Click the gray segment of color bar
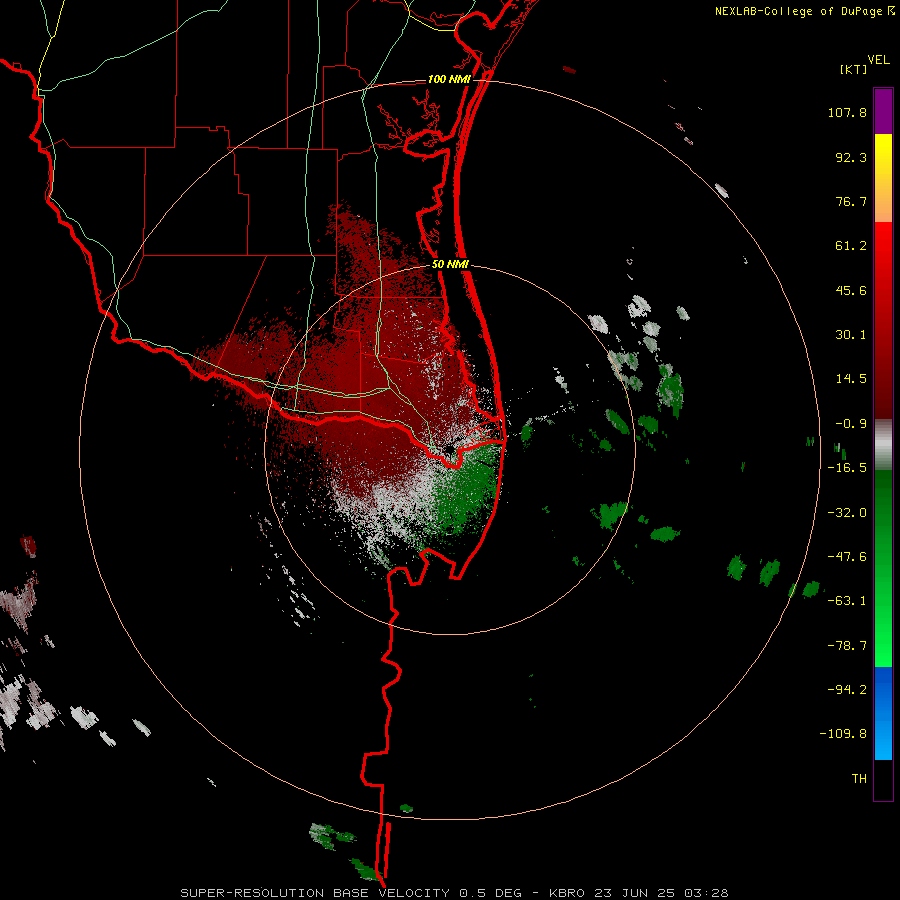900x900 pixels. pos(883,445)
